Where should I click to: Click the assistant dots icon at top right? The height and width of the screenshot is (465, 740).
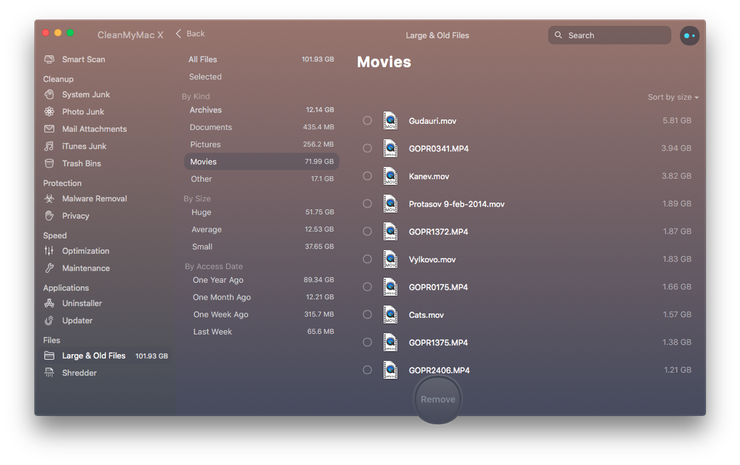(689, 35)
